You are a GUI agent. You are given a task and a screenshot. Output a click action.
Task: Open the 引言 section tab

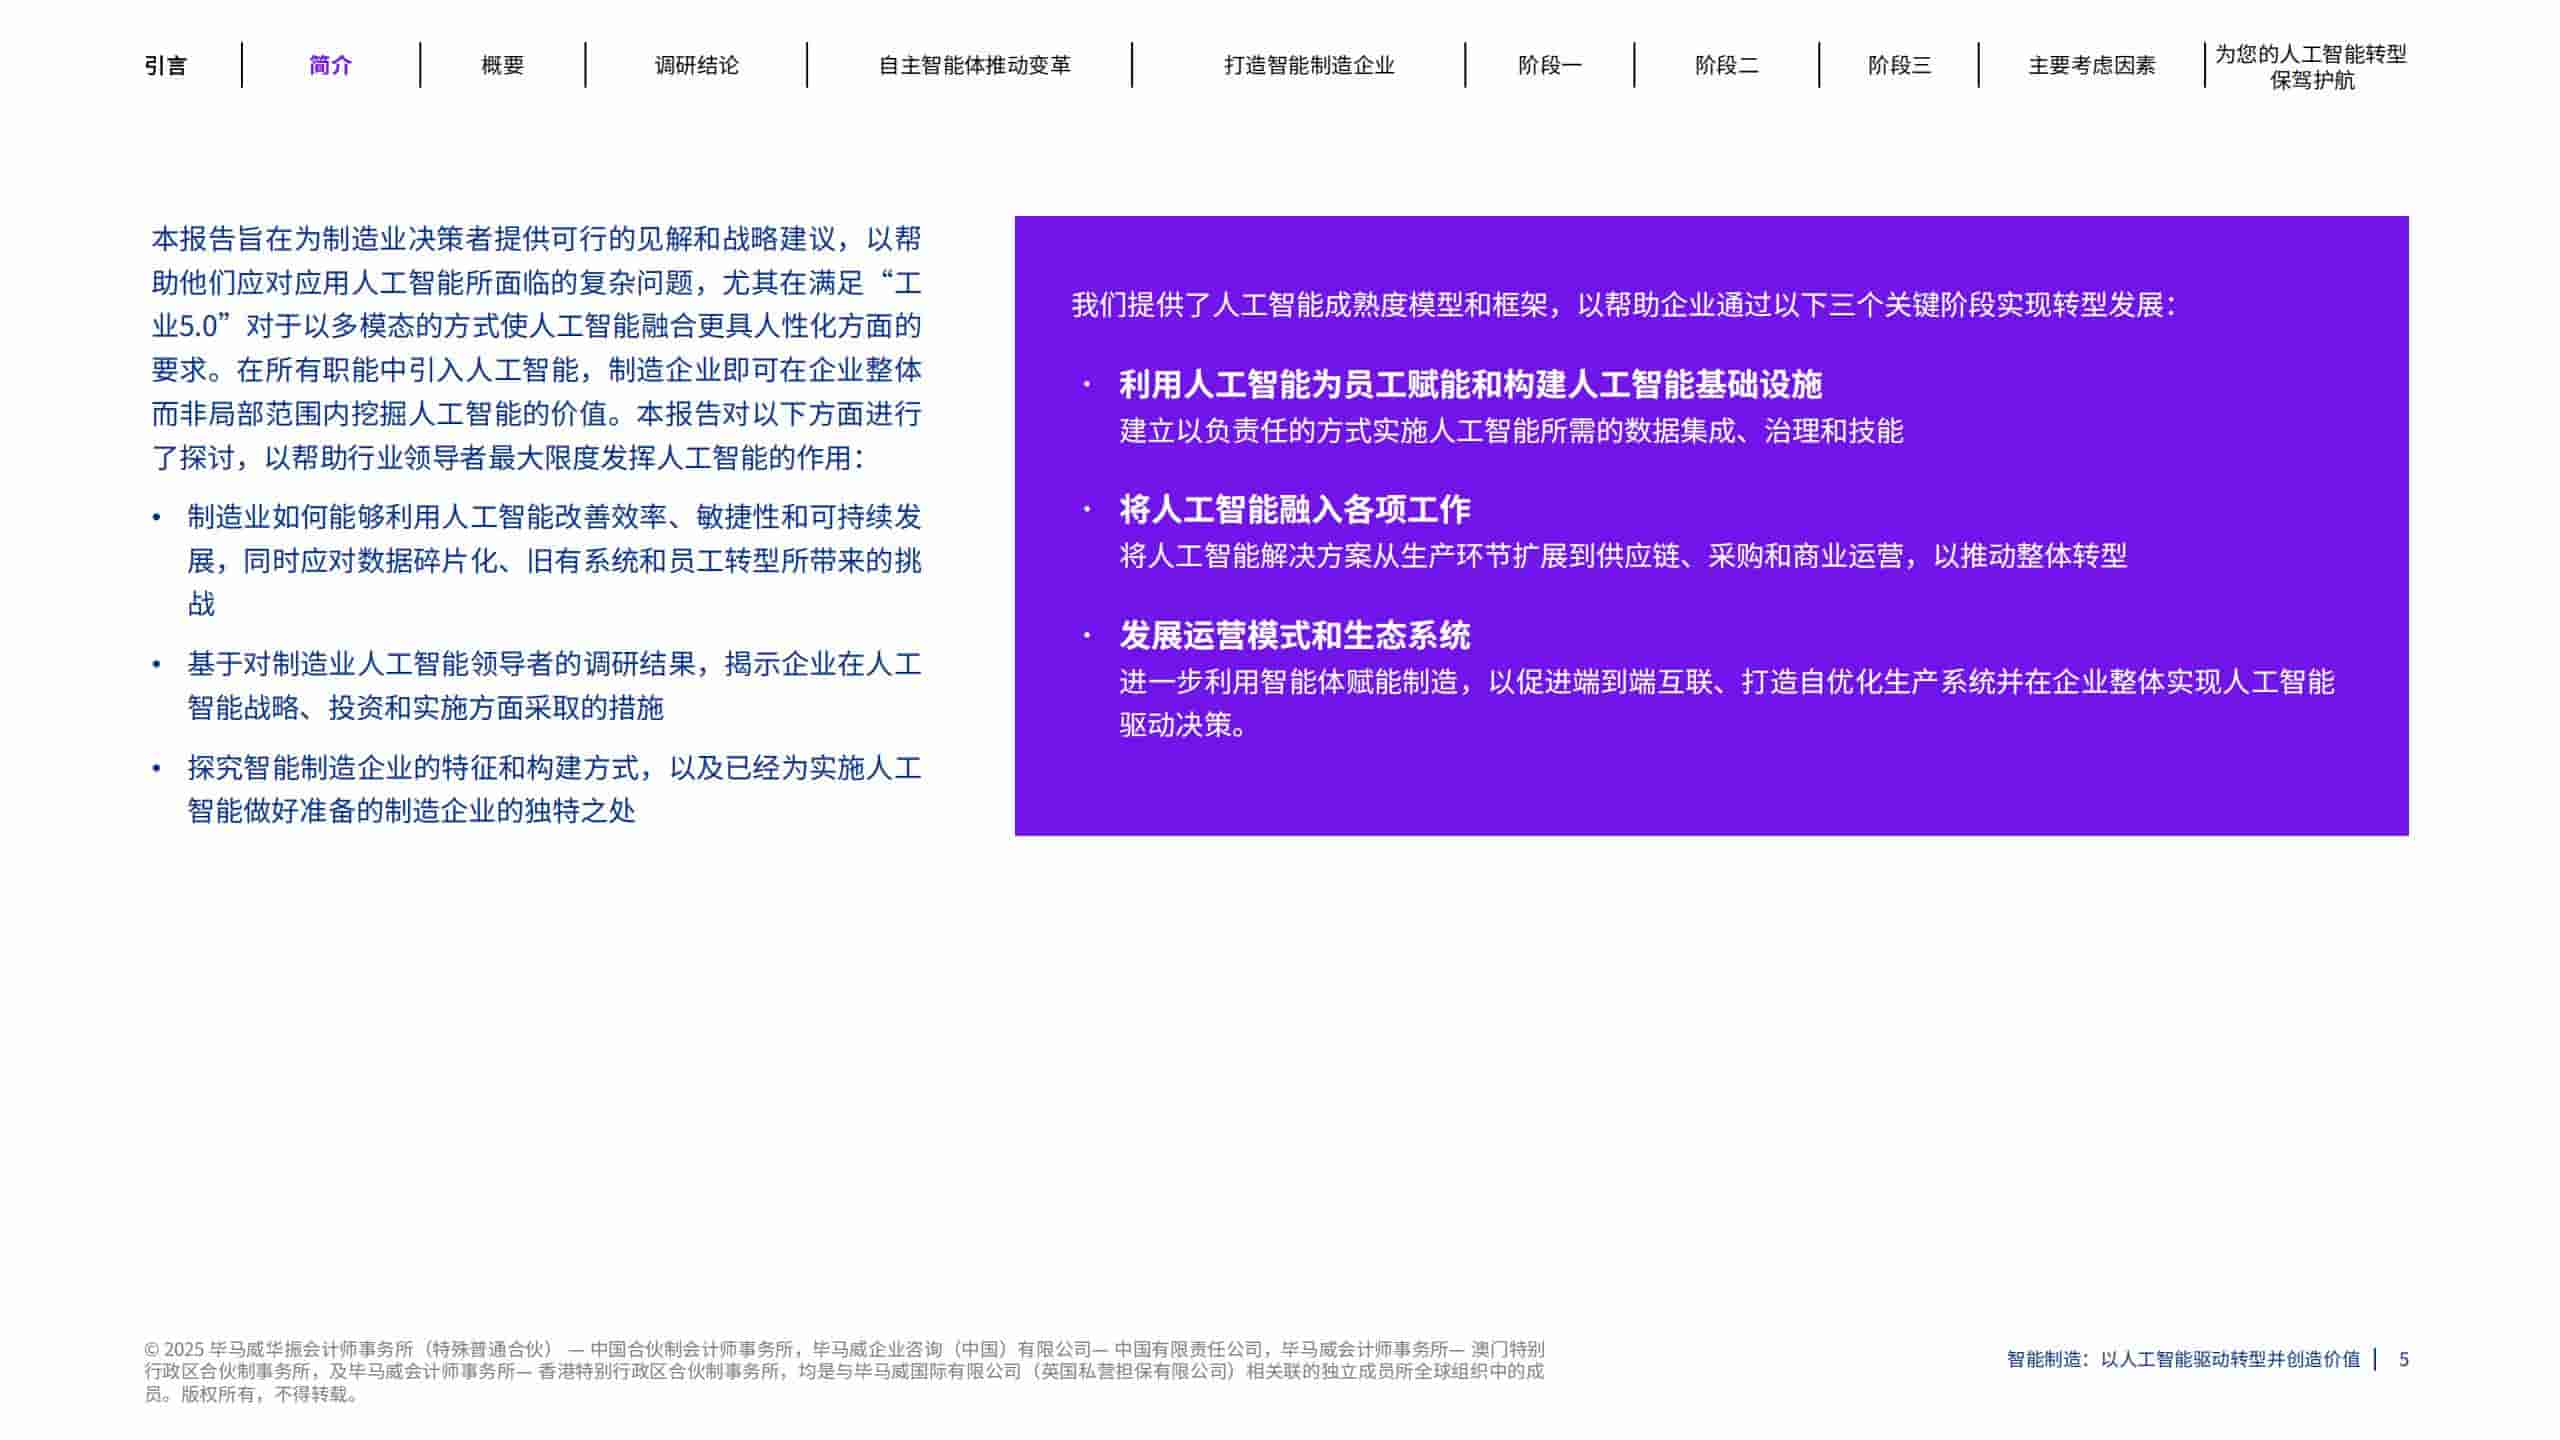pyautogui.click(x=166, y=65)
